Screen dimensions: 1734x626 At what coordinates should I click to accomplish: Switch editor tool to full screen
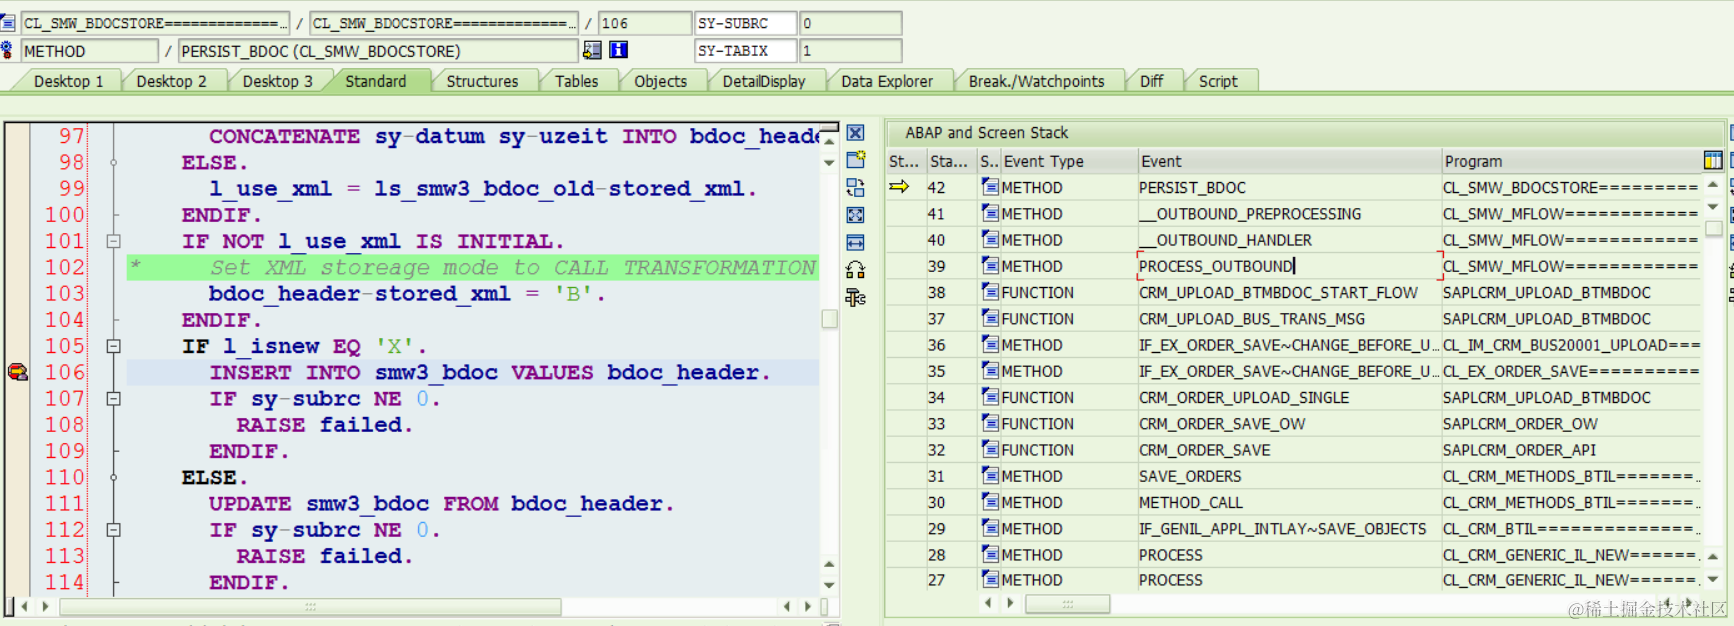click(856, 215)
